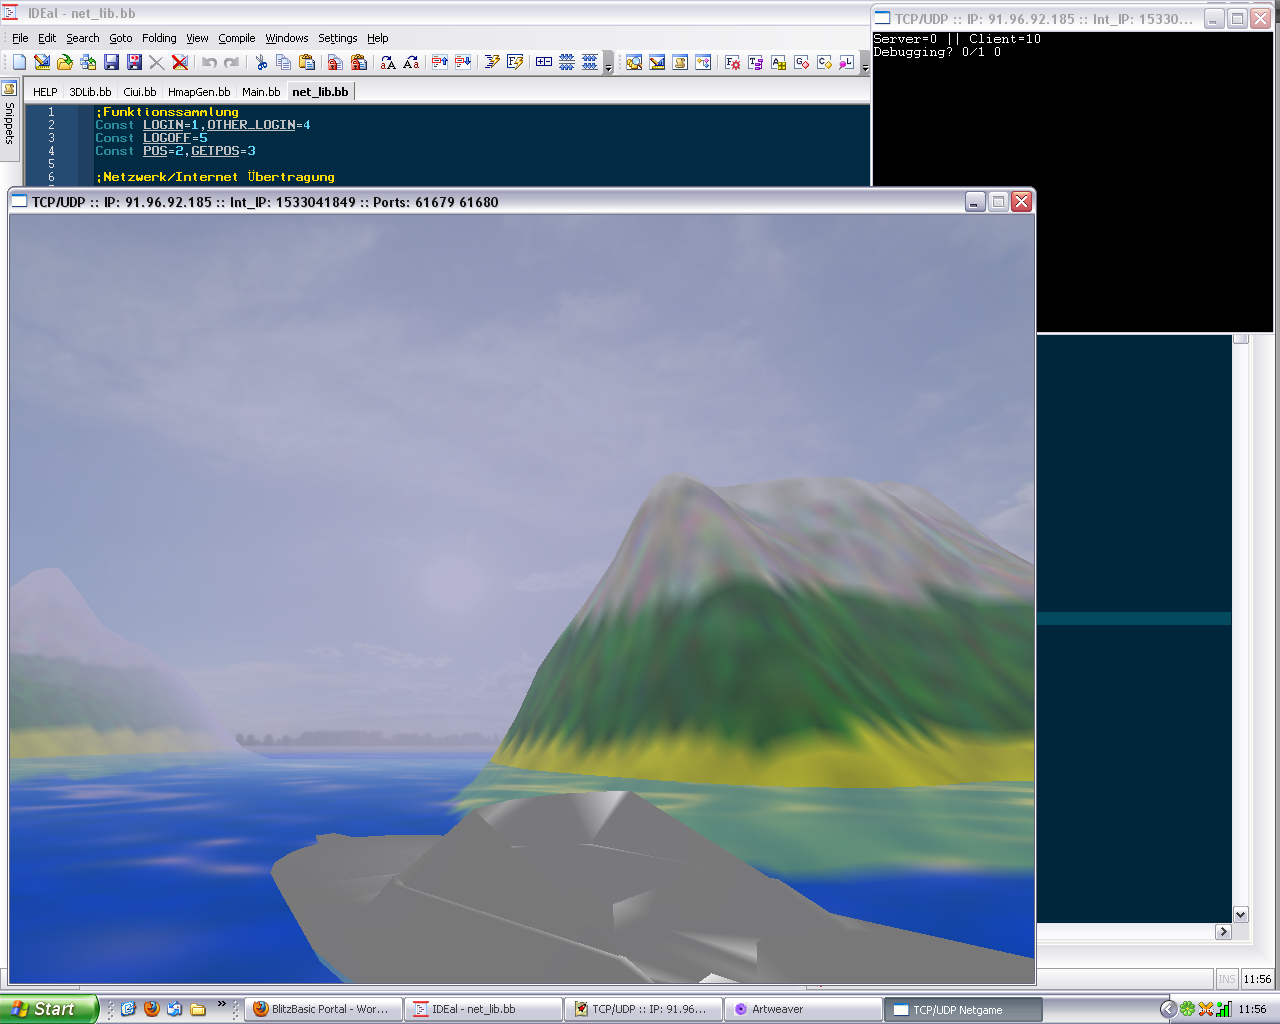The width and height of the screenshot is (1280, 1024).
Task: Click the Folding menu
Action: pyautogui.click(x=159, y=38)
